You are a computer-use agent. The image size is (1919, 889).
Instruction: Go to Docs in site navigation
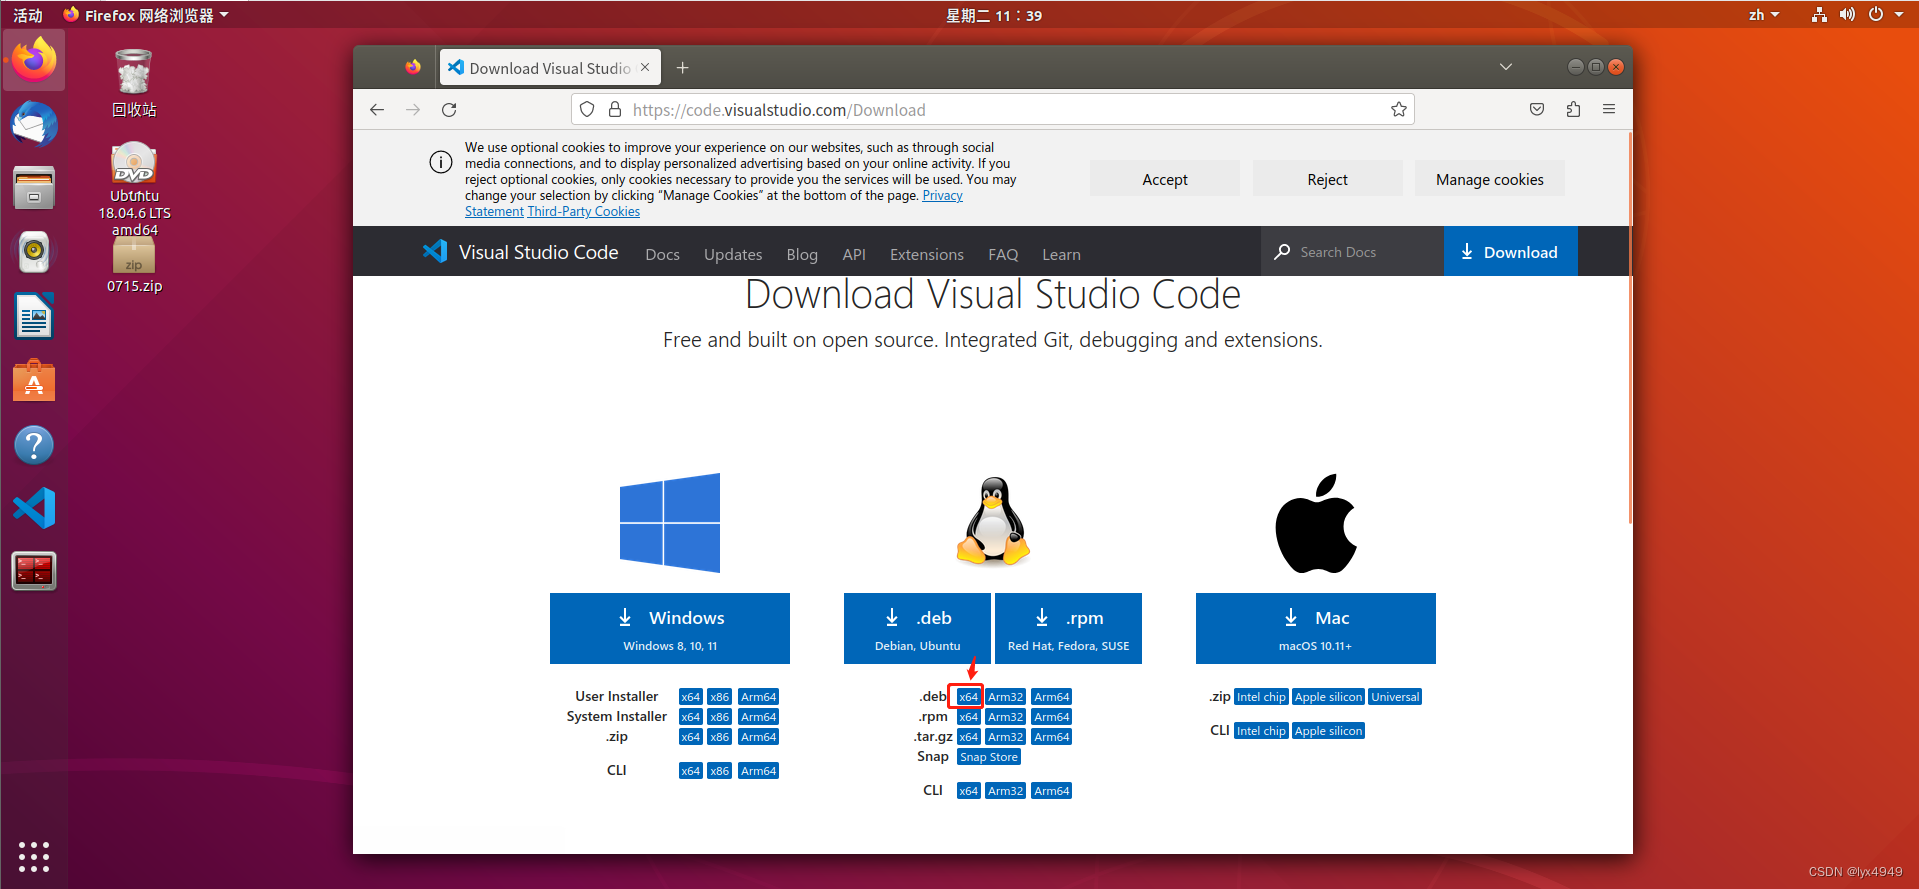(x=662, y=254)
